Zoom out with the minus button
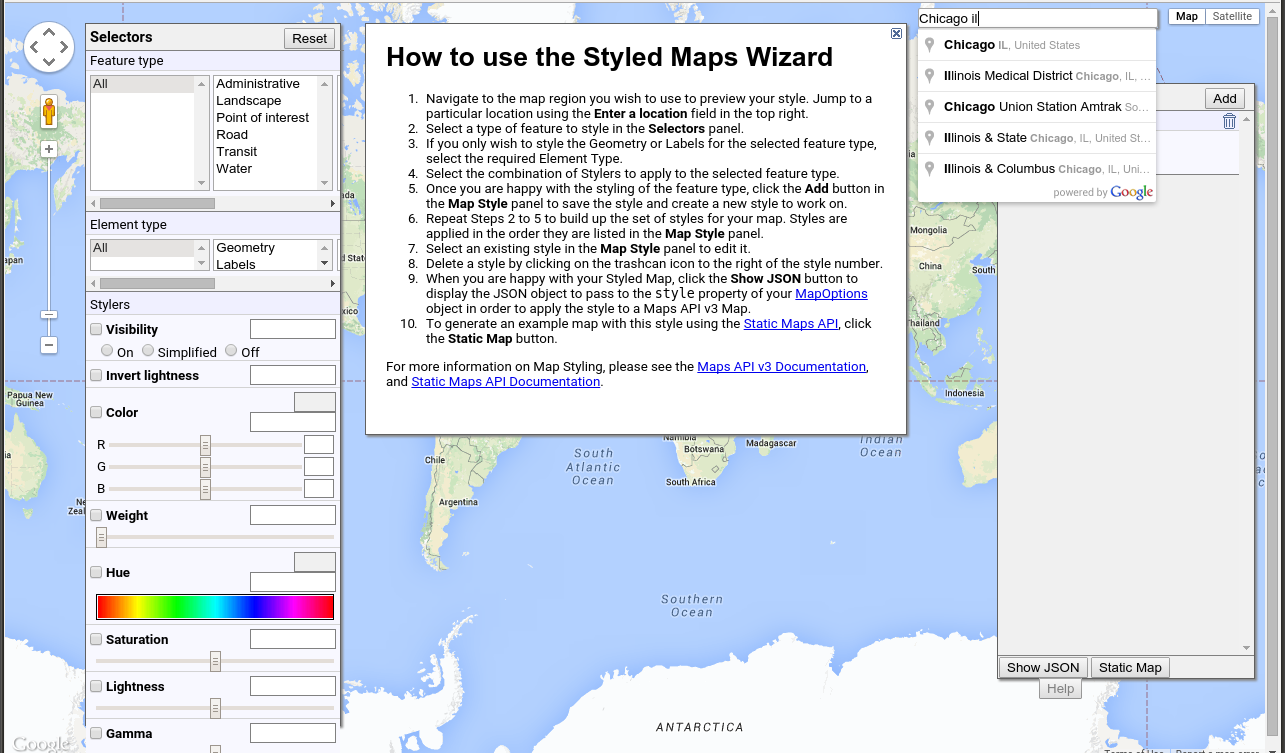 coord(49,345)
